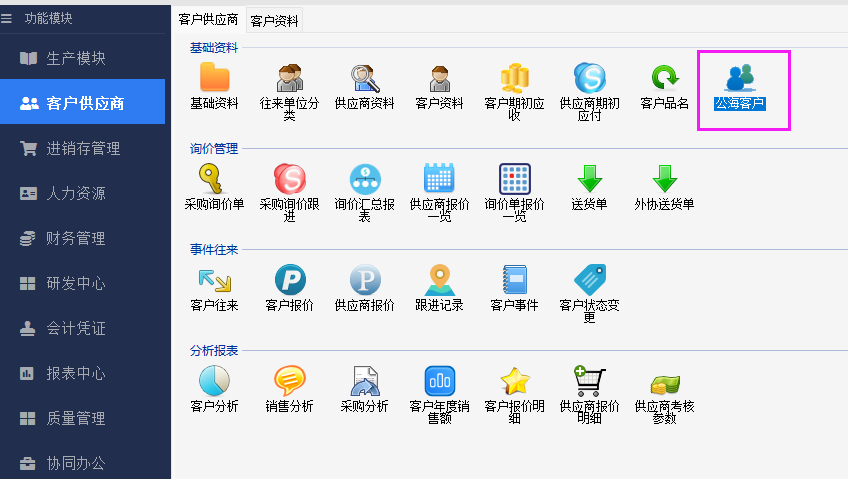Open 询价汇总报表 hierarchy icon
Viewport: 848px width, 479px height.
(364, 179)
